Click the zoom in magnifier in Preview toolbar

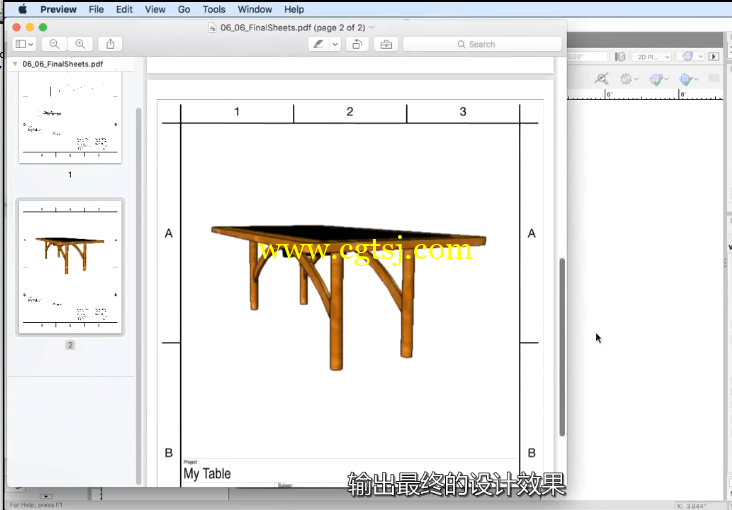pyautogui.click(x=80, y=44)
